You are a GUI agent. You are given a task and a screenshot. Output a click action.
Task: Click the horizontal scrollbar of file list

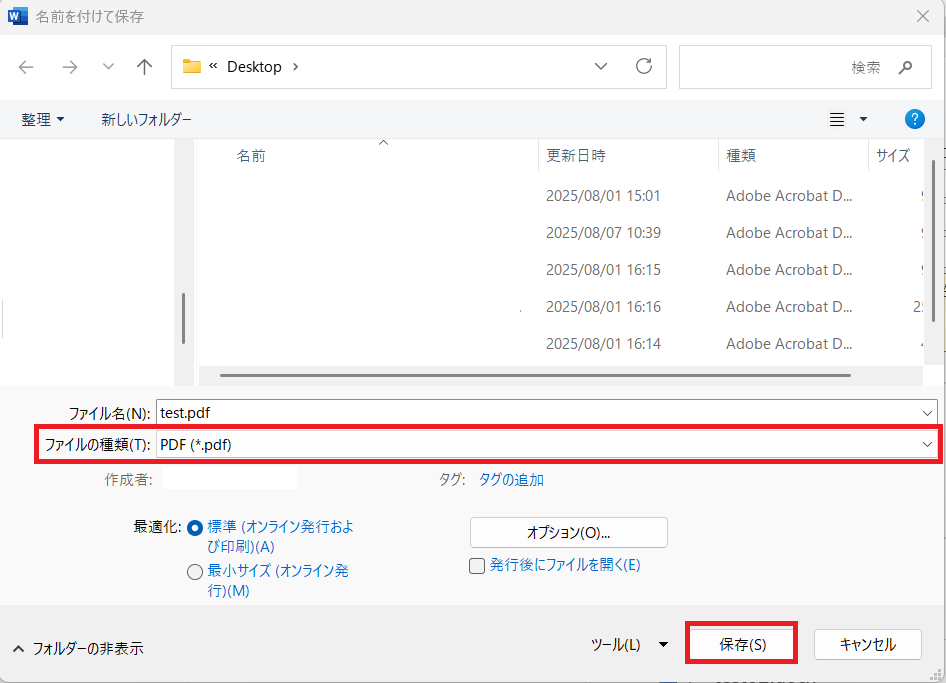pyautogui.click(x=535, y=375)
